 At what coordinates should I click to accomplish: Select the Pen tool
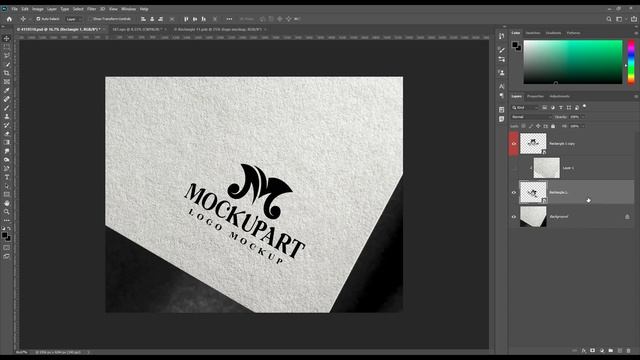(7, 168)
